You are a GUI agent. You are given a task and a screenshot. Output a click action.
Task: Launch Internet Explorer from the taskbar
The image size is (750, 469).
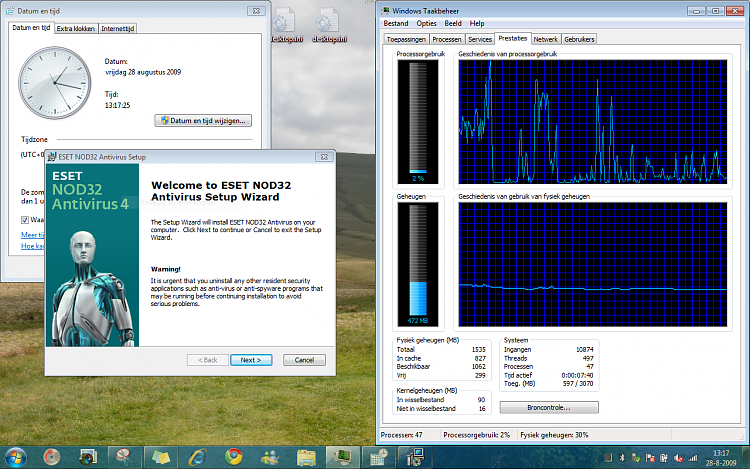[197, 458]
